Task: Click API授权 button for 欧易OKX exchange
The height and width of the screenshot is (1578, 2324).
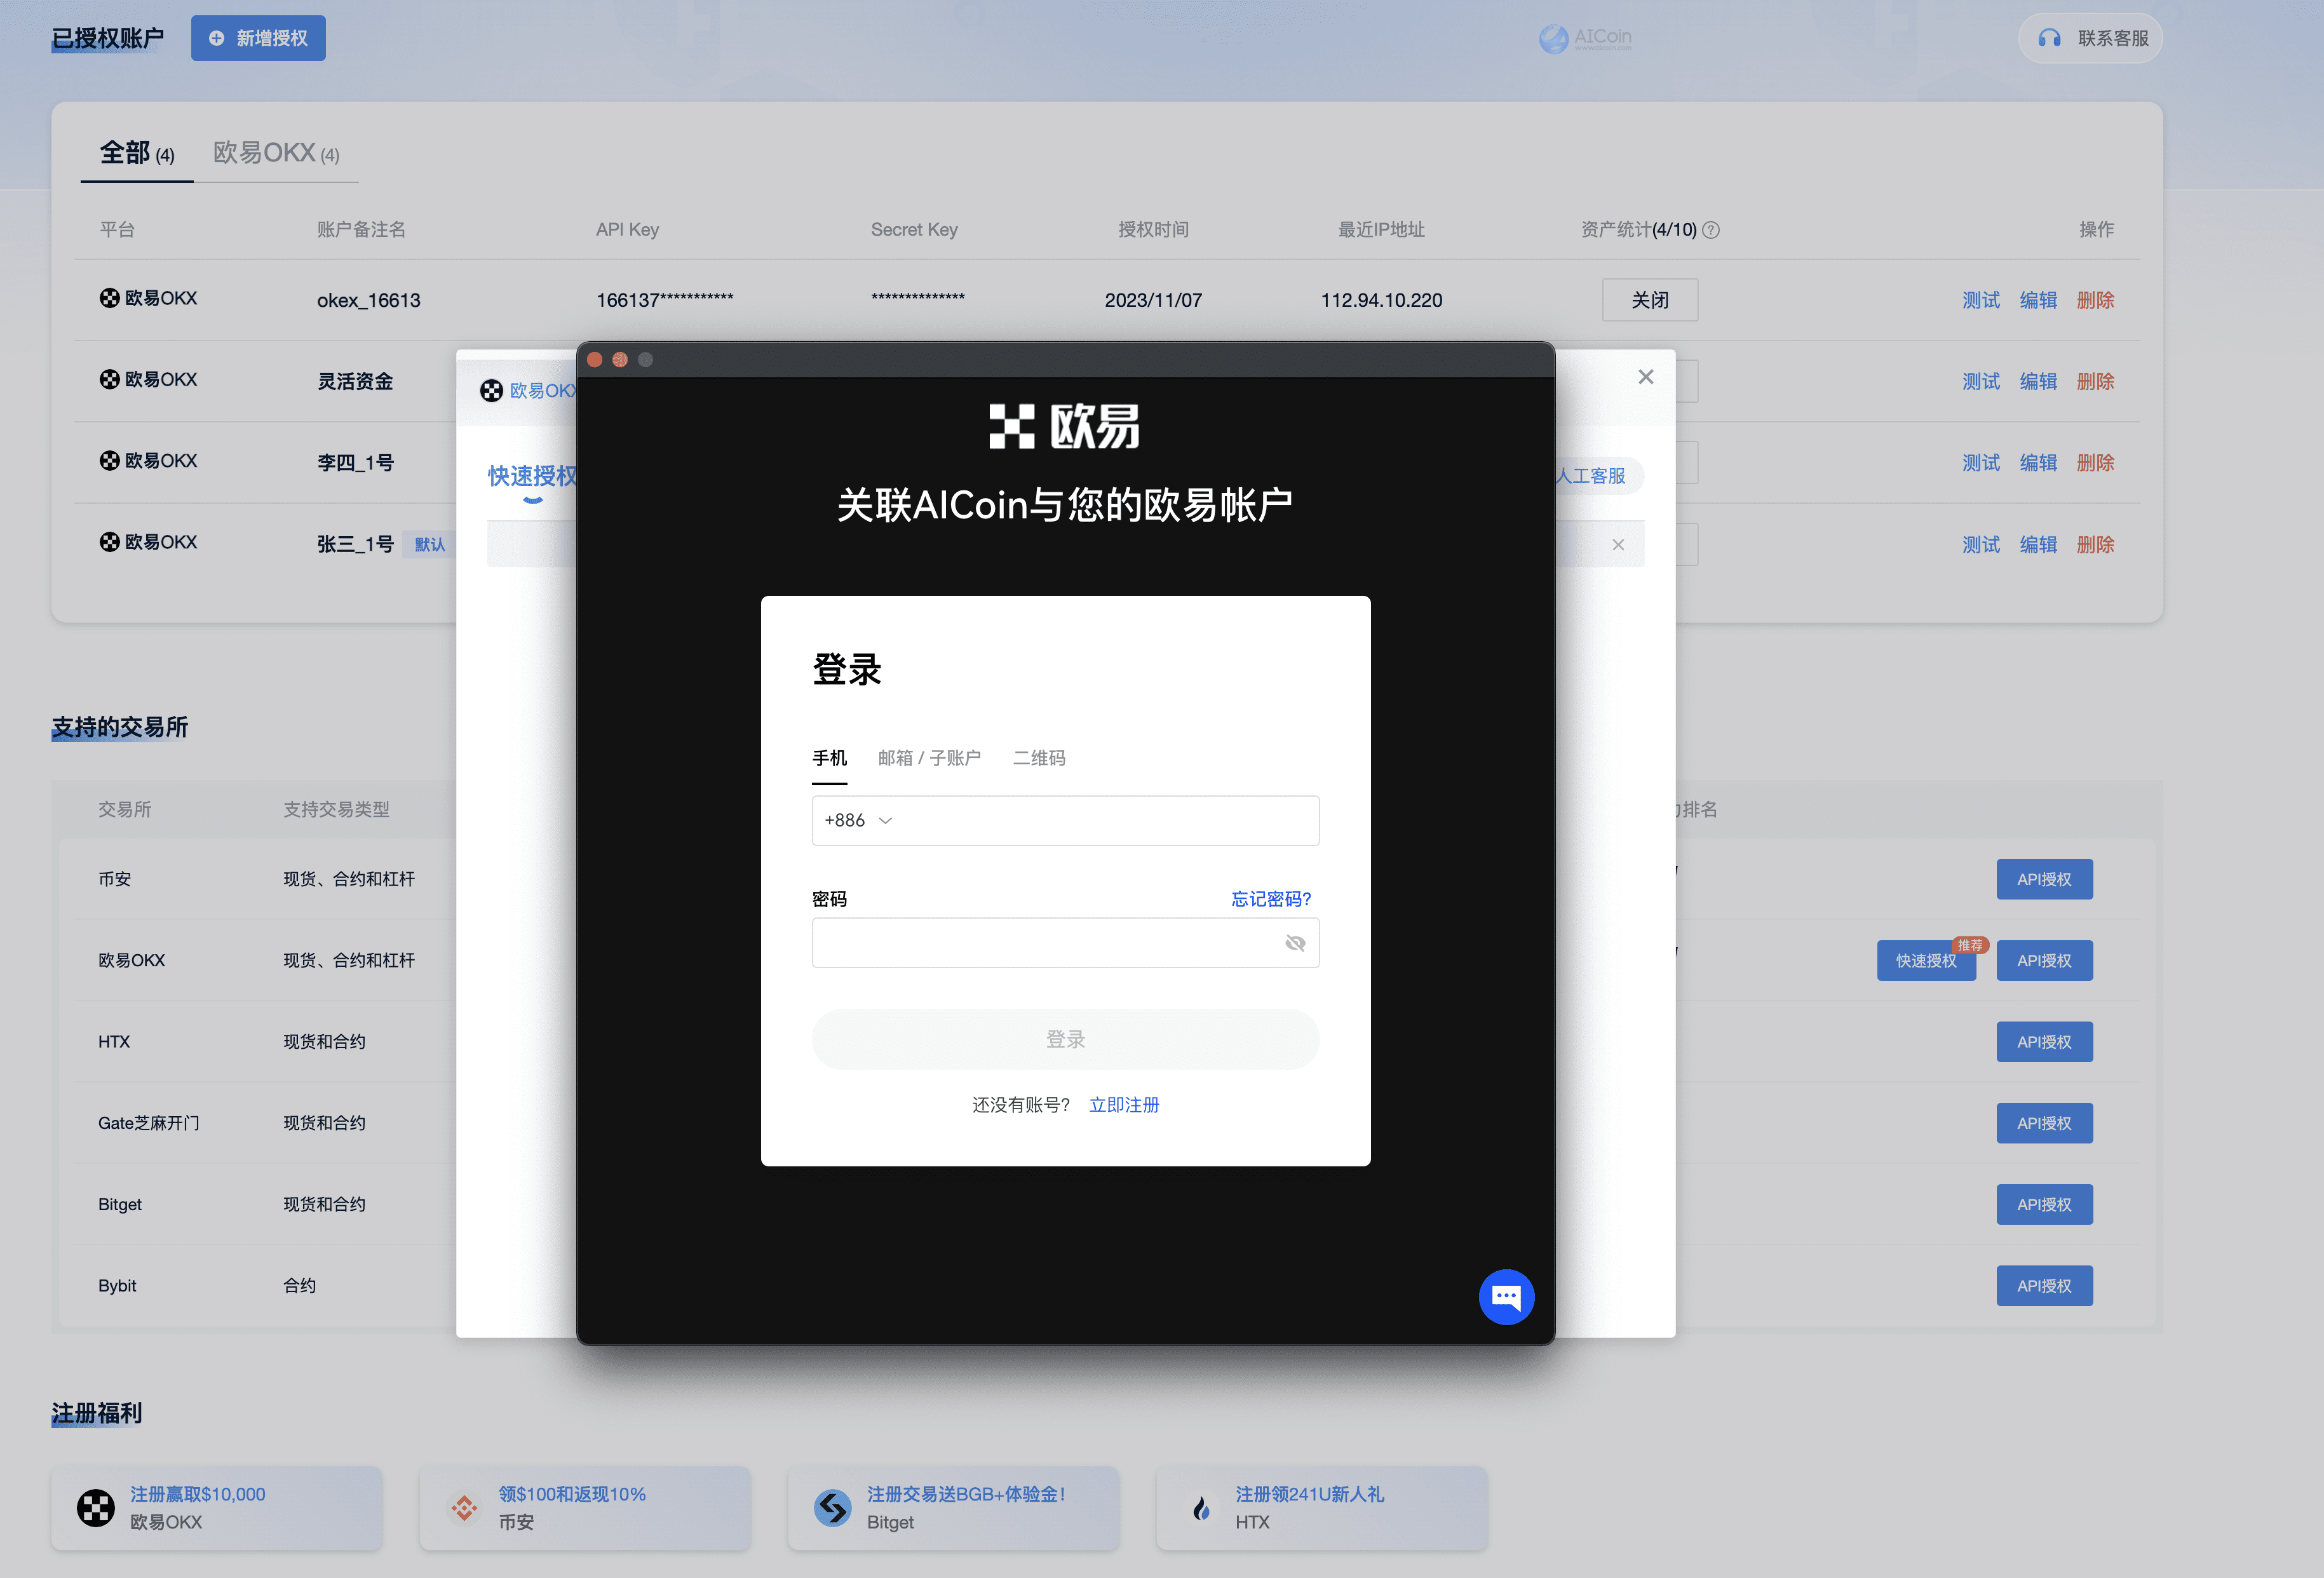Action: 2044,960
